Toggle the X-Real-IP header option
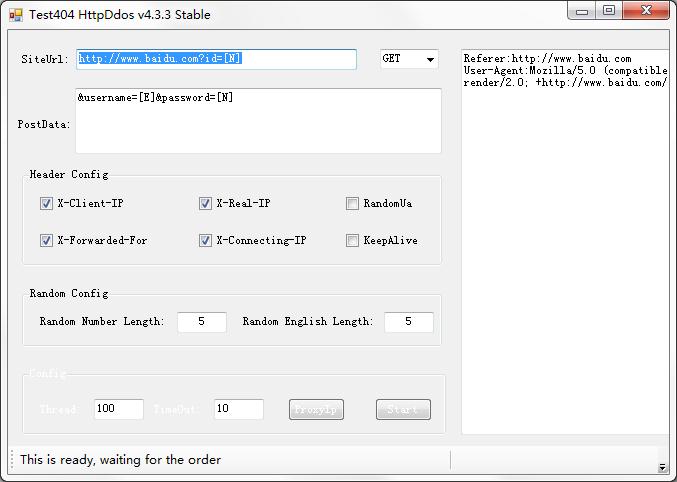677x482 pixels. click(205, 203)
